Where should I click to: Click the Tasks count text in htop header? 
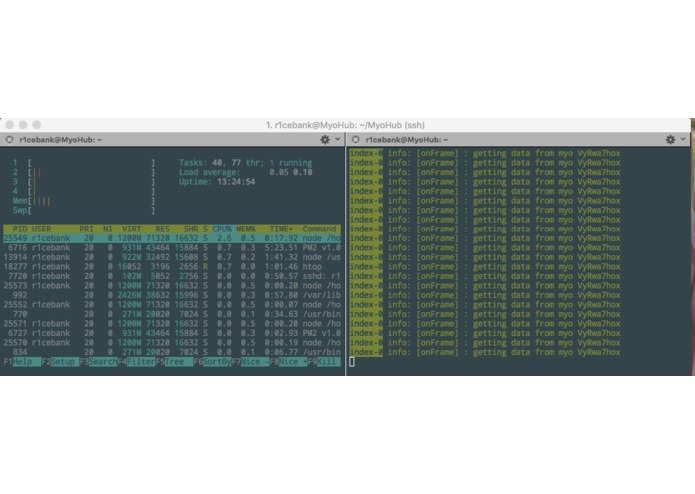coord(246,163)
